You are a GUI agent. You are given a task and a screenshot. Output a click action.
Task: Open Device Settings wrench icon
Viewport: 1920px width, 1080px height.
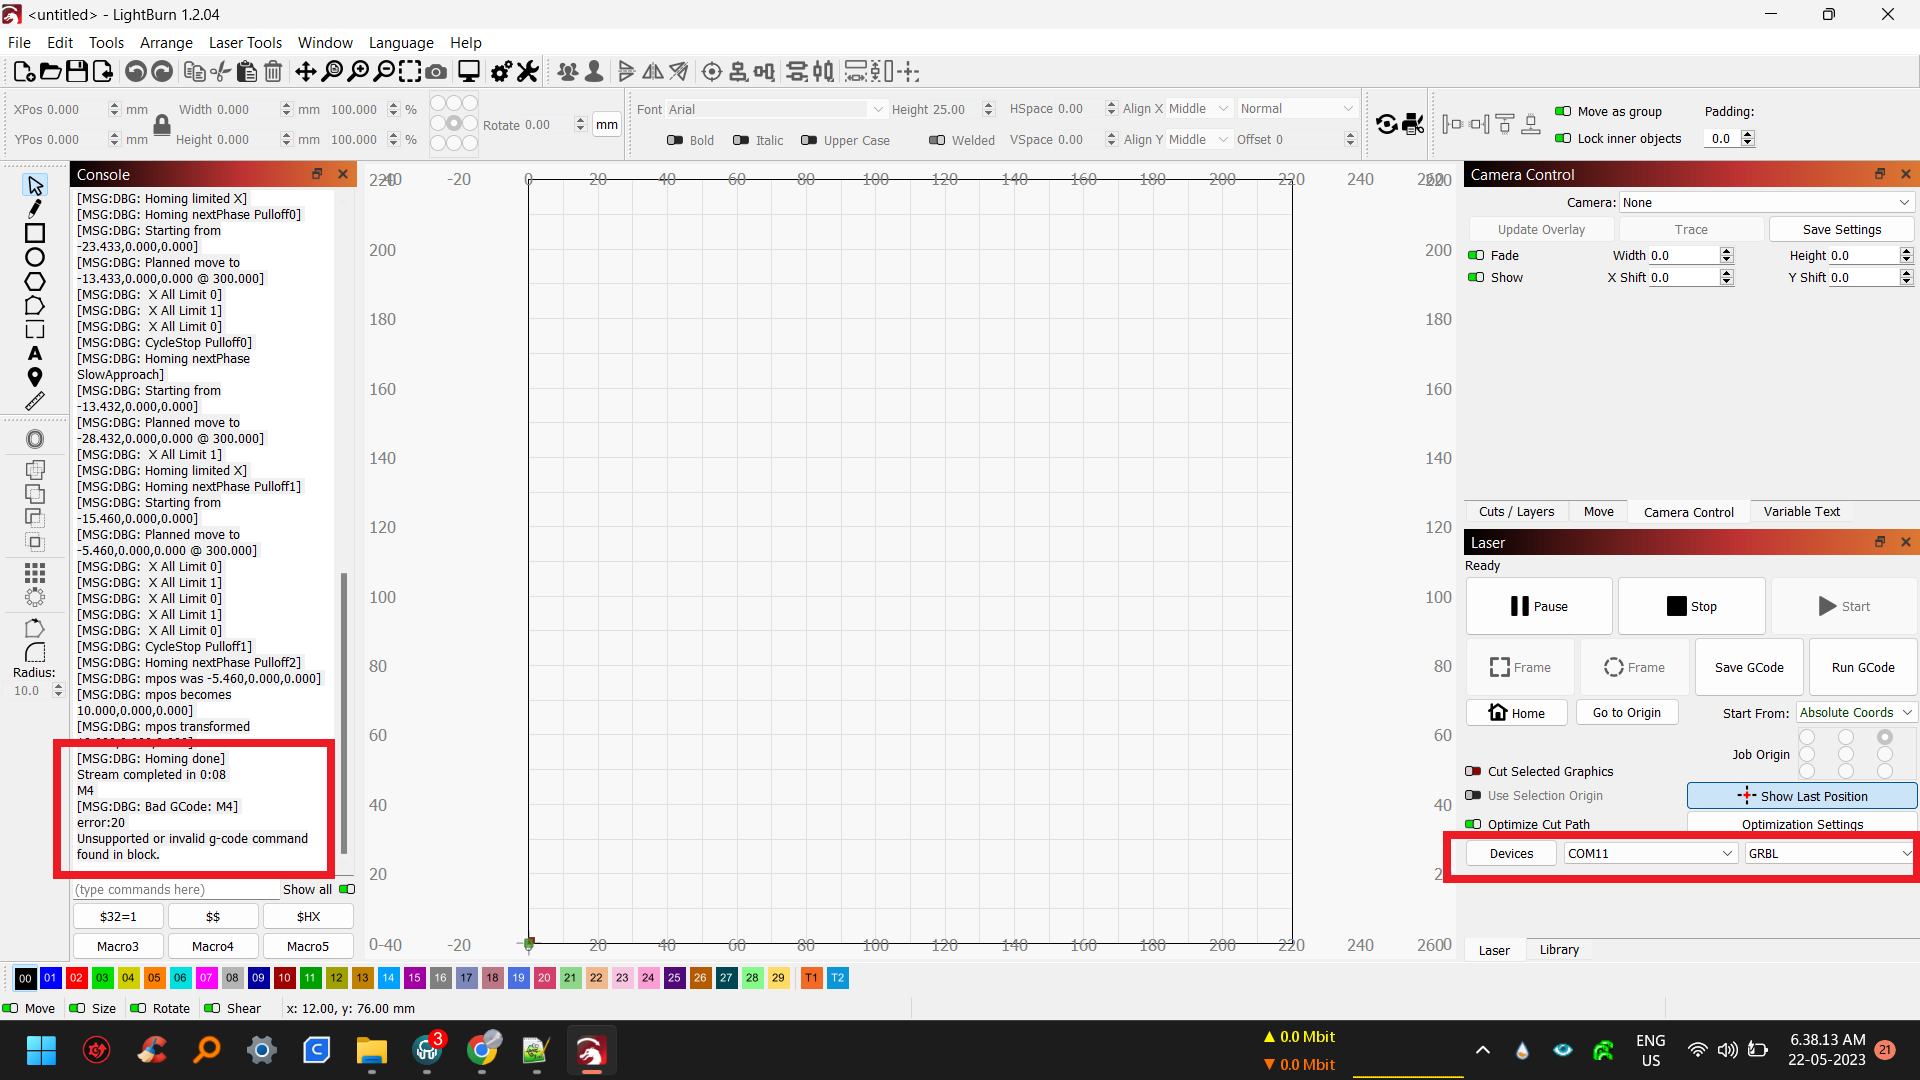pos(527,71)
